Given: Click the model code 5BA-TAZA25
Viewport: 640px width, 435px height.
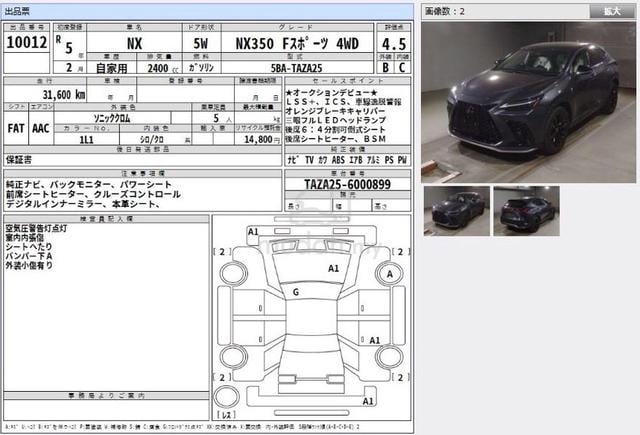Looking at the screenshot, I should tap(297, 68).
